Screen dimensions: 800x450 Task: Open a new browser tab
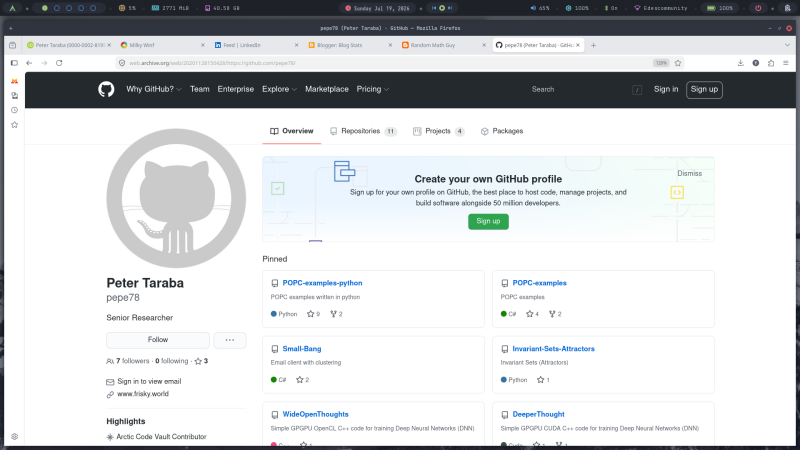593,45
